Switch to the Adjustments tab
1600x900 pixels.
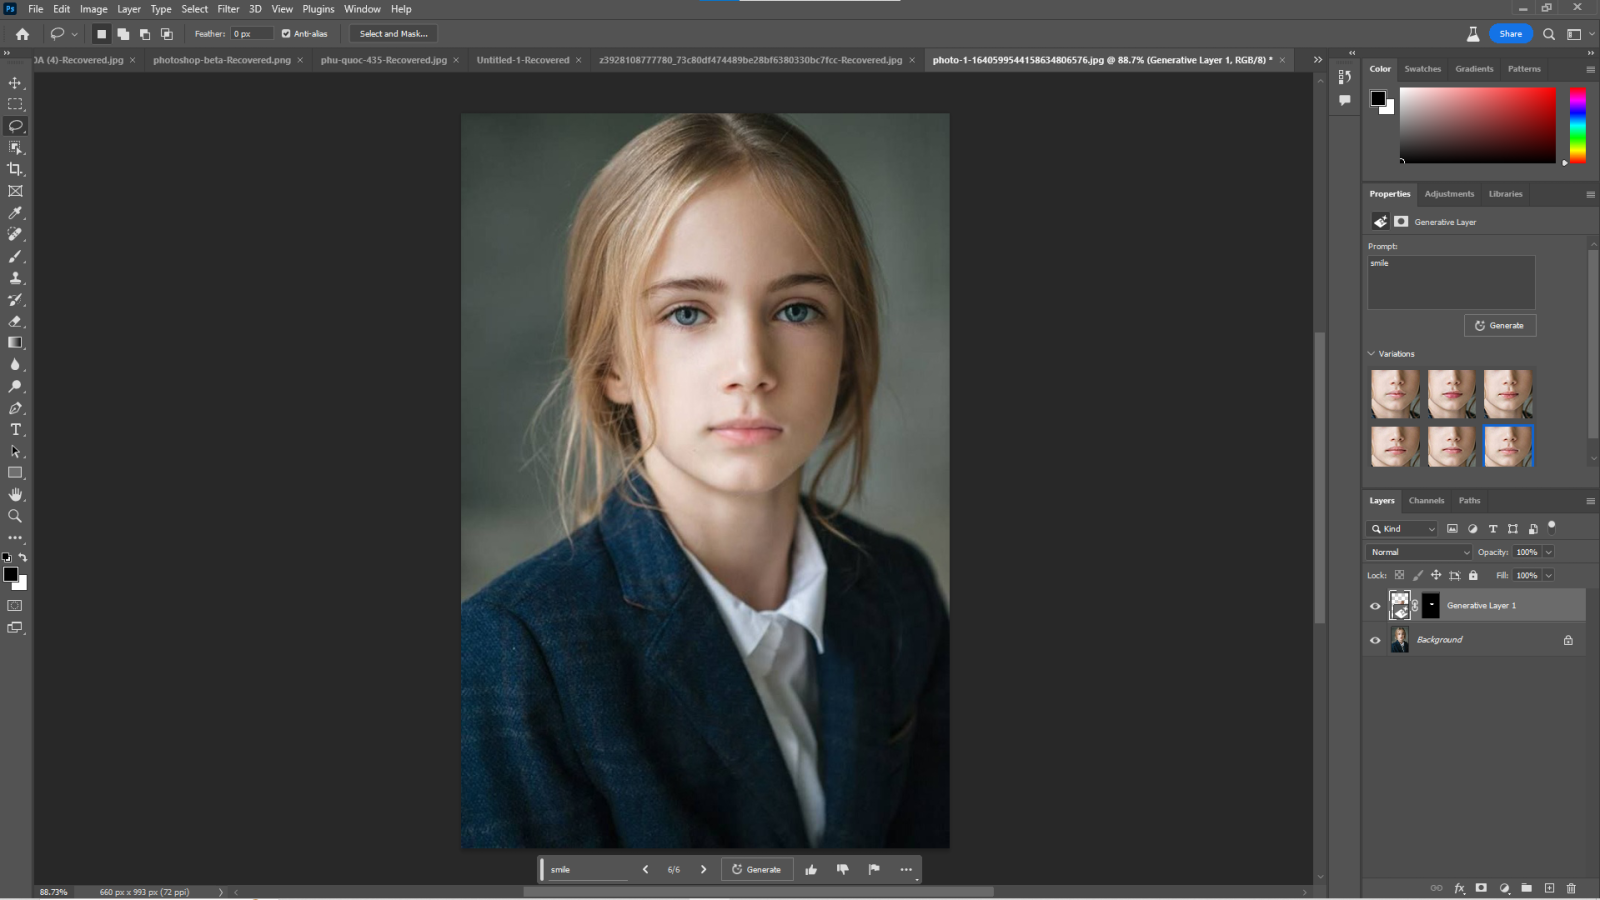coord(1449,194)
